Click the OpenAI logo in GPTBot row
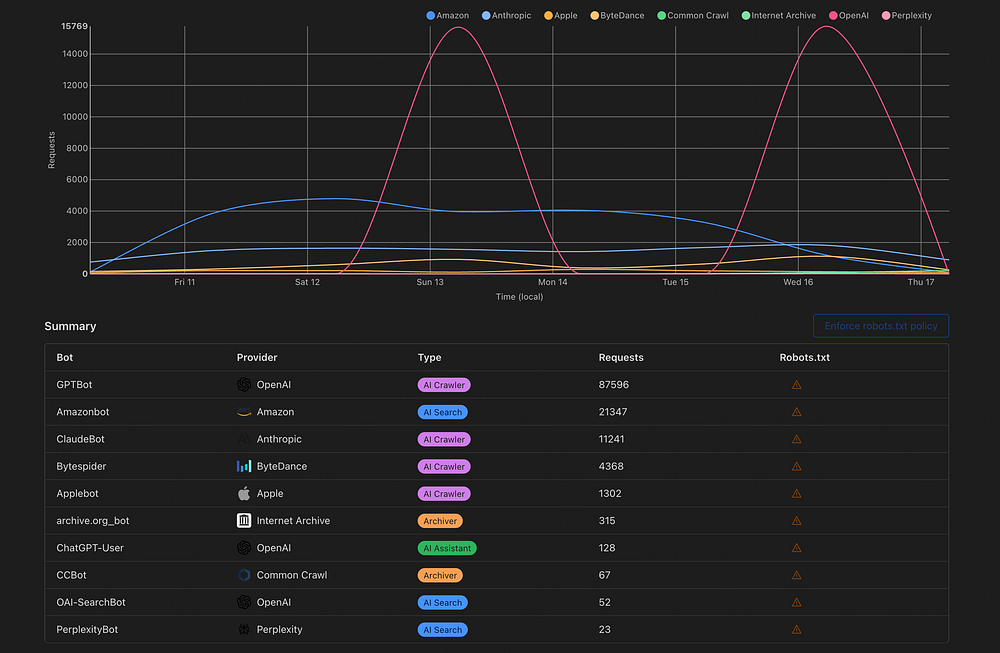The height and width of the screenshot is (653, 1000). pyautogui.click(x=244, y=385)
